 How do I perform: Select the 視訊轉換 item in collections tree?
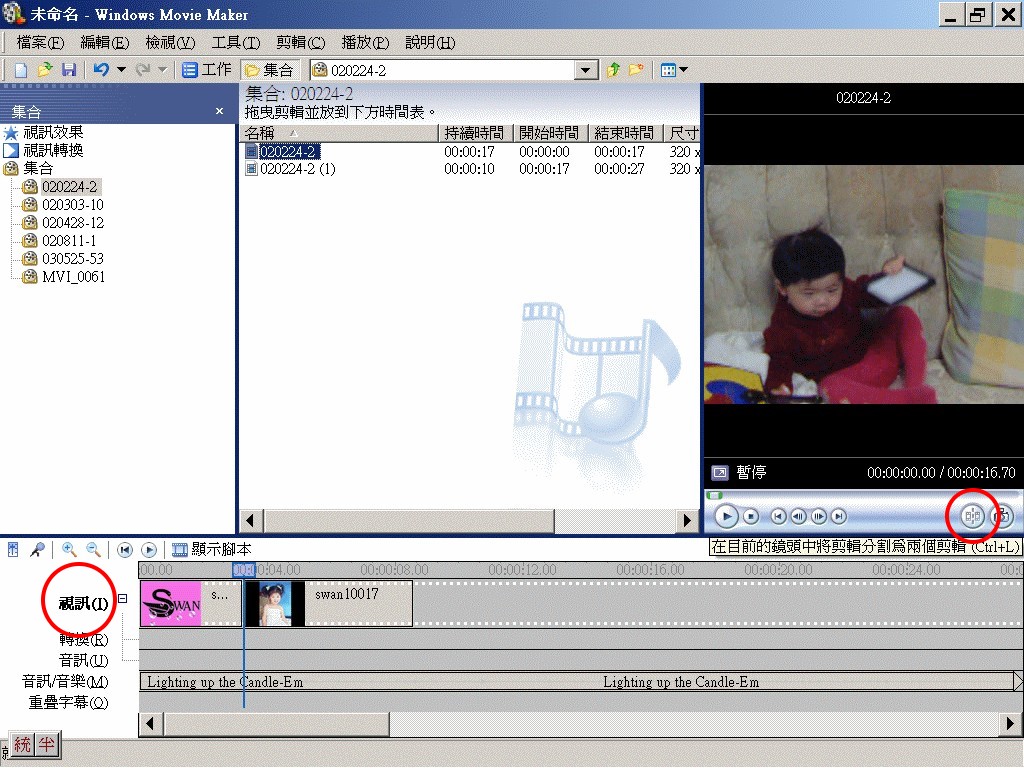coord(53,150)
